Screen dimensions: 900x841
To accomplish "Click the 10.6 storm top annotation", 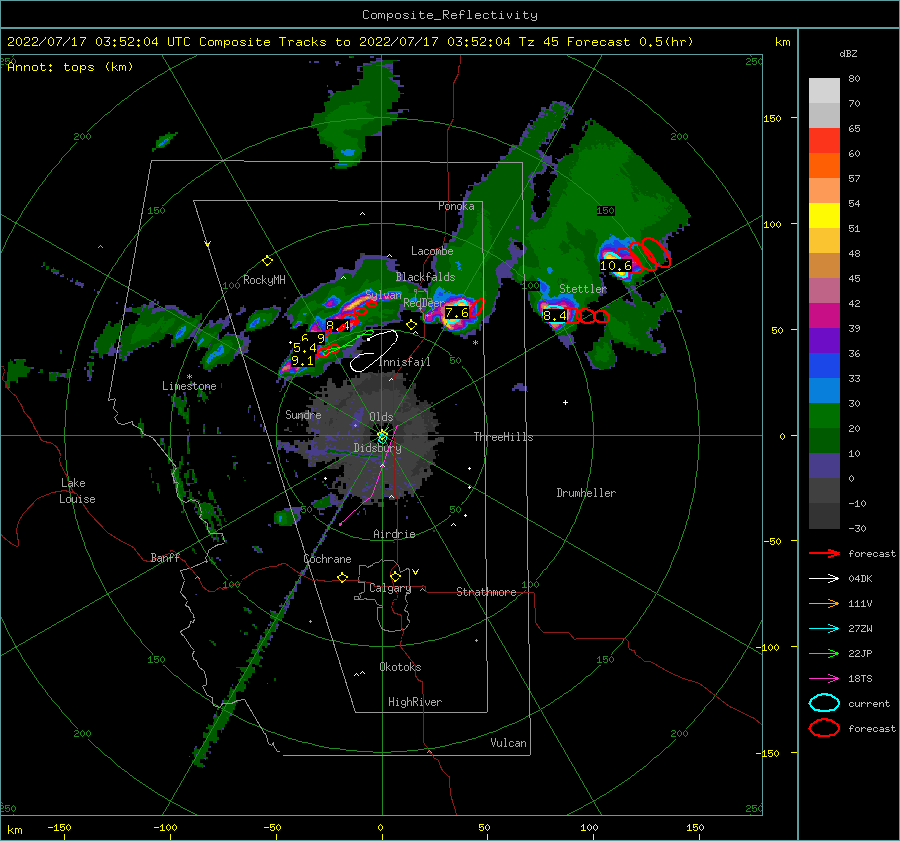I will click(x=616, y=266).
